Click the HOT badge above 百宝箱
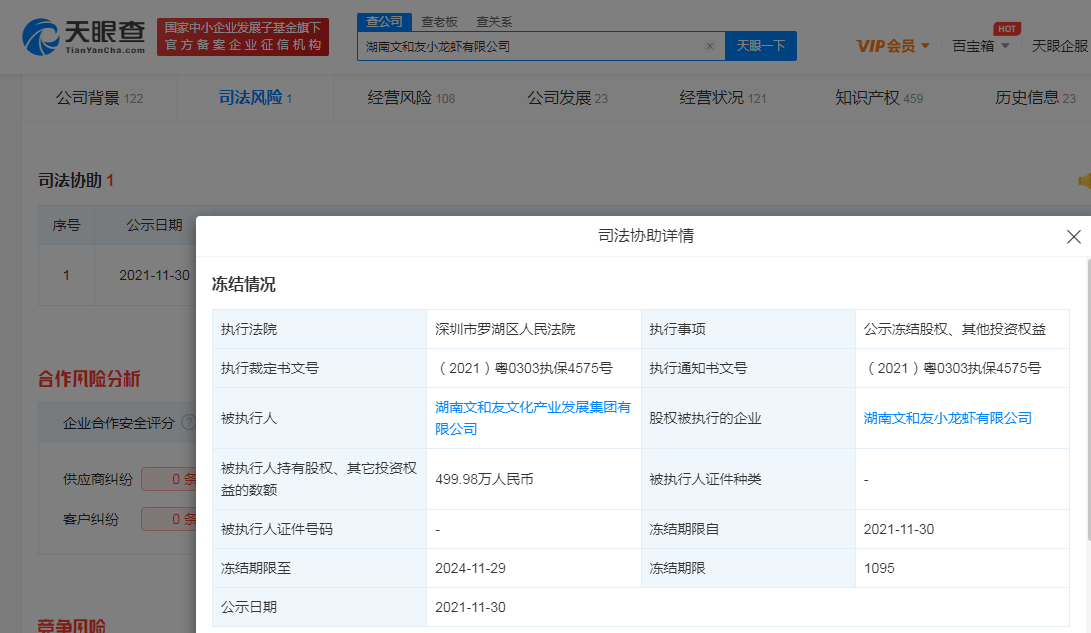 click(x=1007, y=29)
